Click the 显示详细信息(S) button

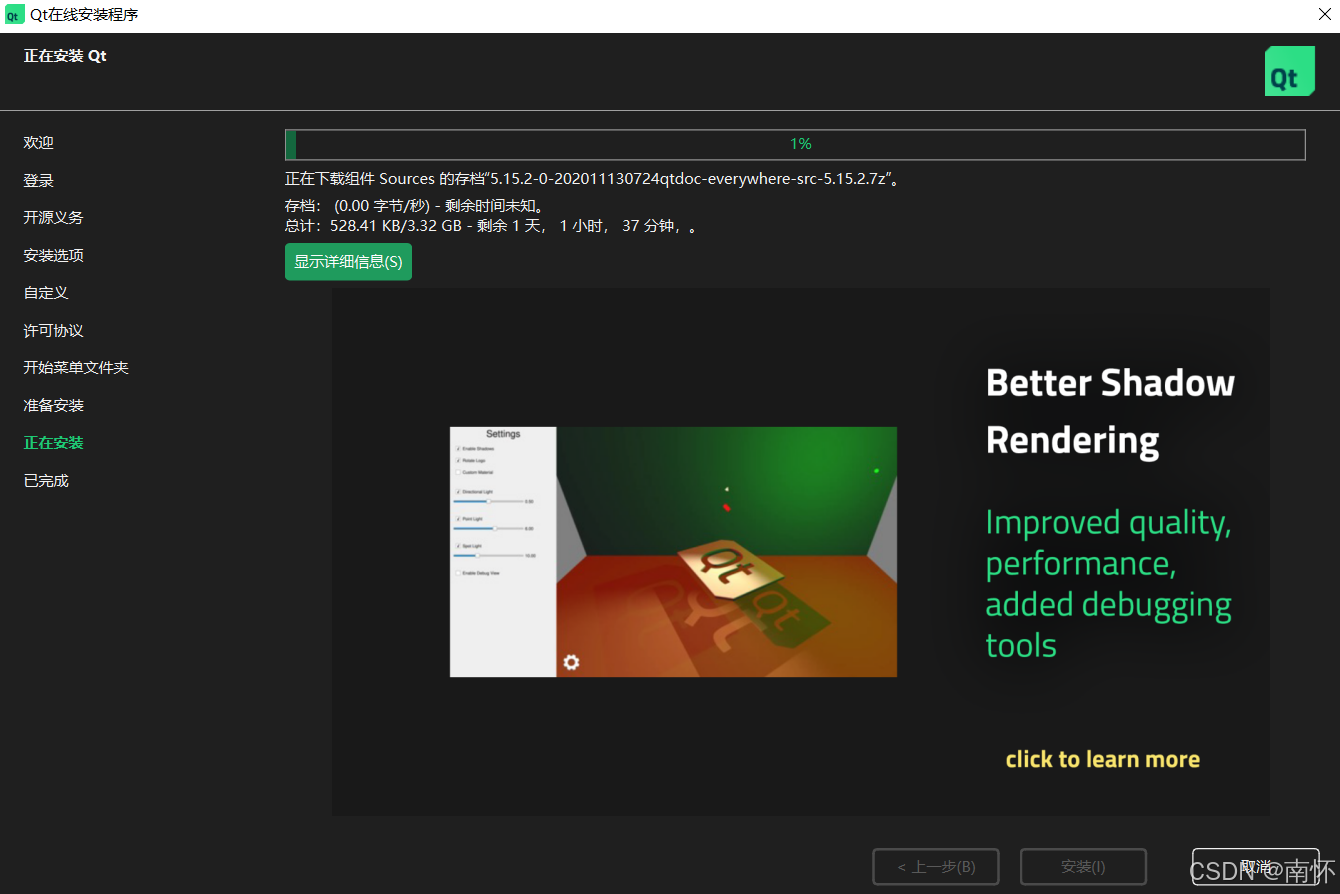(348, 262)
